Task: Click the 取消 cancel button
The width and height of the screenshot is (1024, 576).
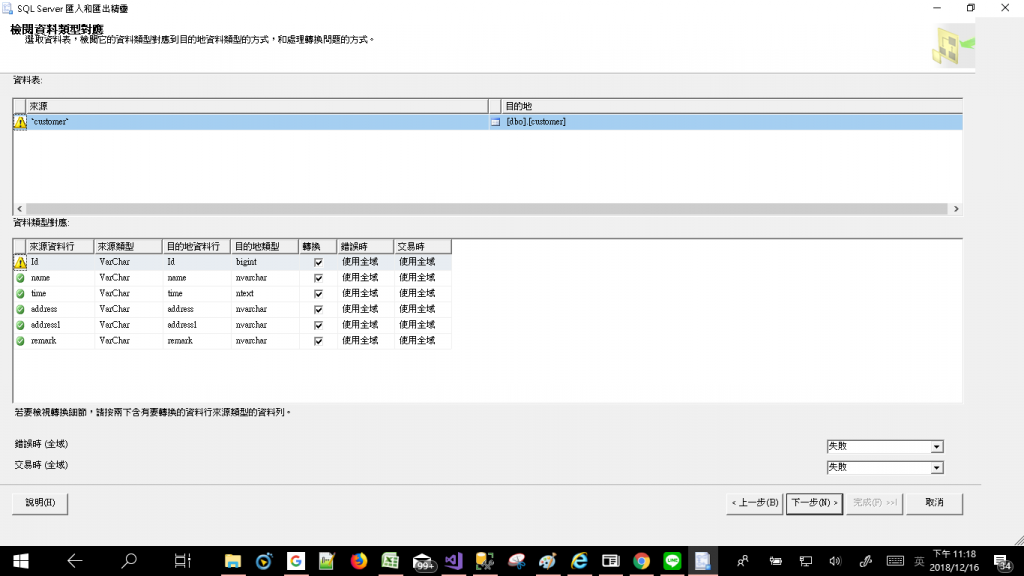Action: pyautogui.click(x=935, y=503)
